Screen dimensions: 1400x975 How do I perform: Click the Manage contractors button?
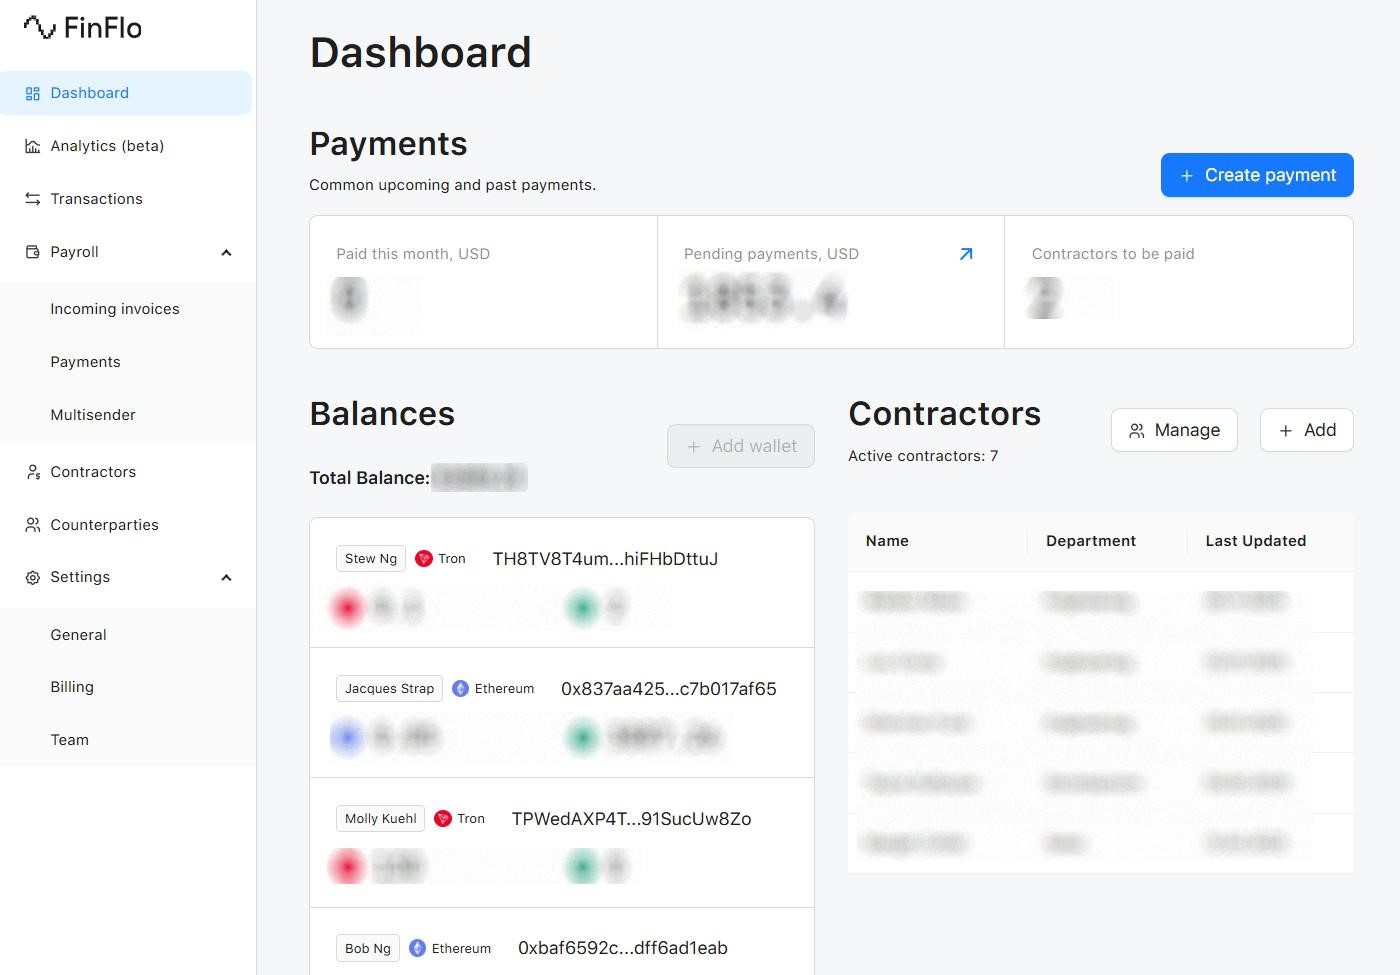pos(1174,430)
